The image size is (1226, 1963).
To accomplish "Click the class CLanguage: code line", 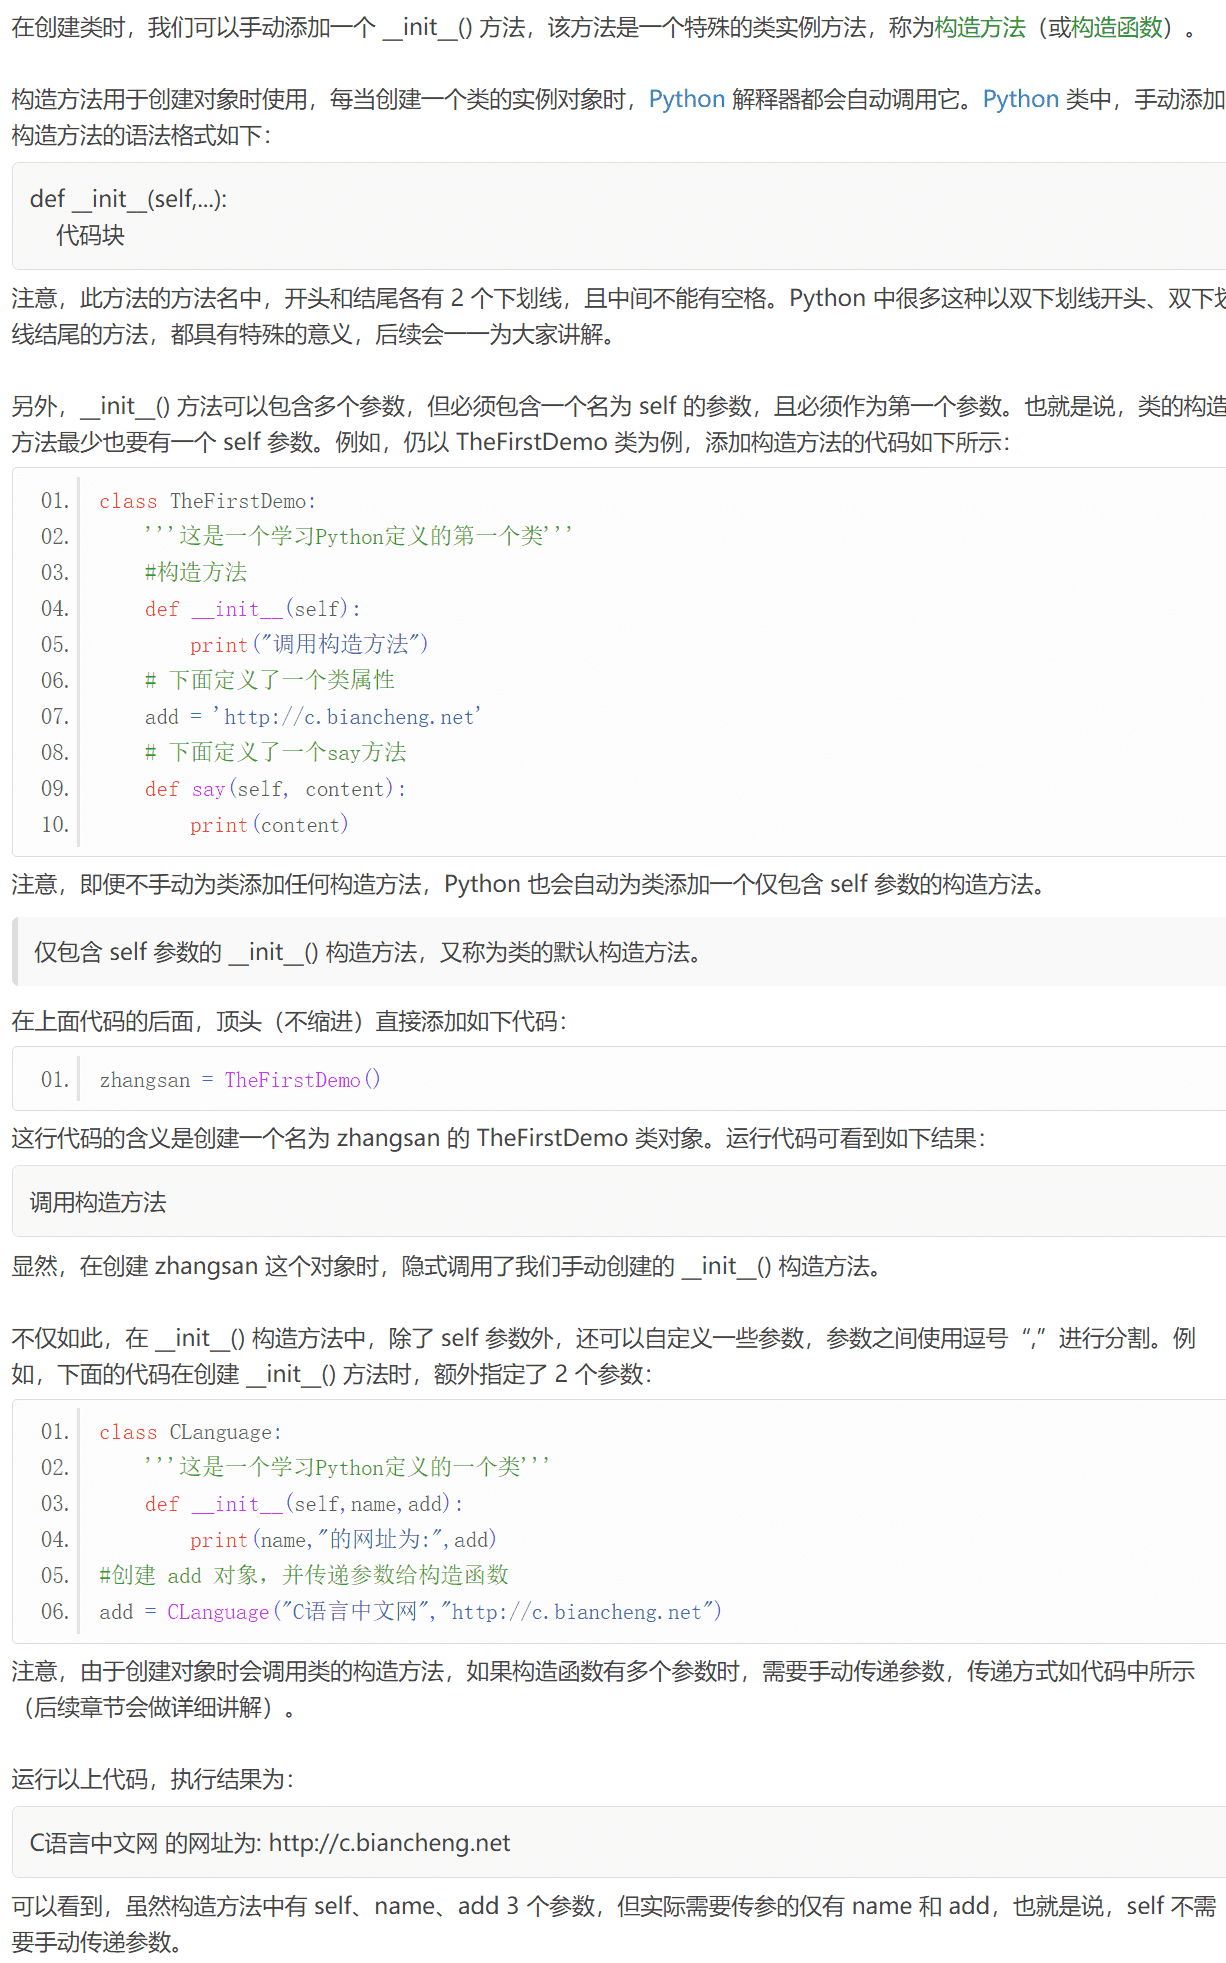I will 190,1432.
